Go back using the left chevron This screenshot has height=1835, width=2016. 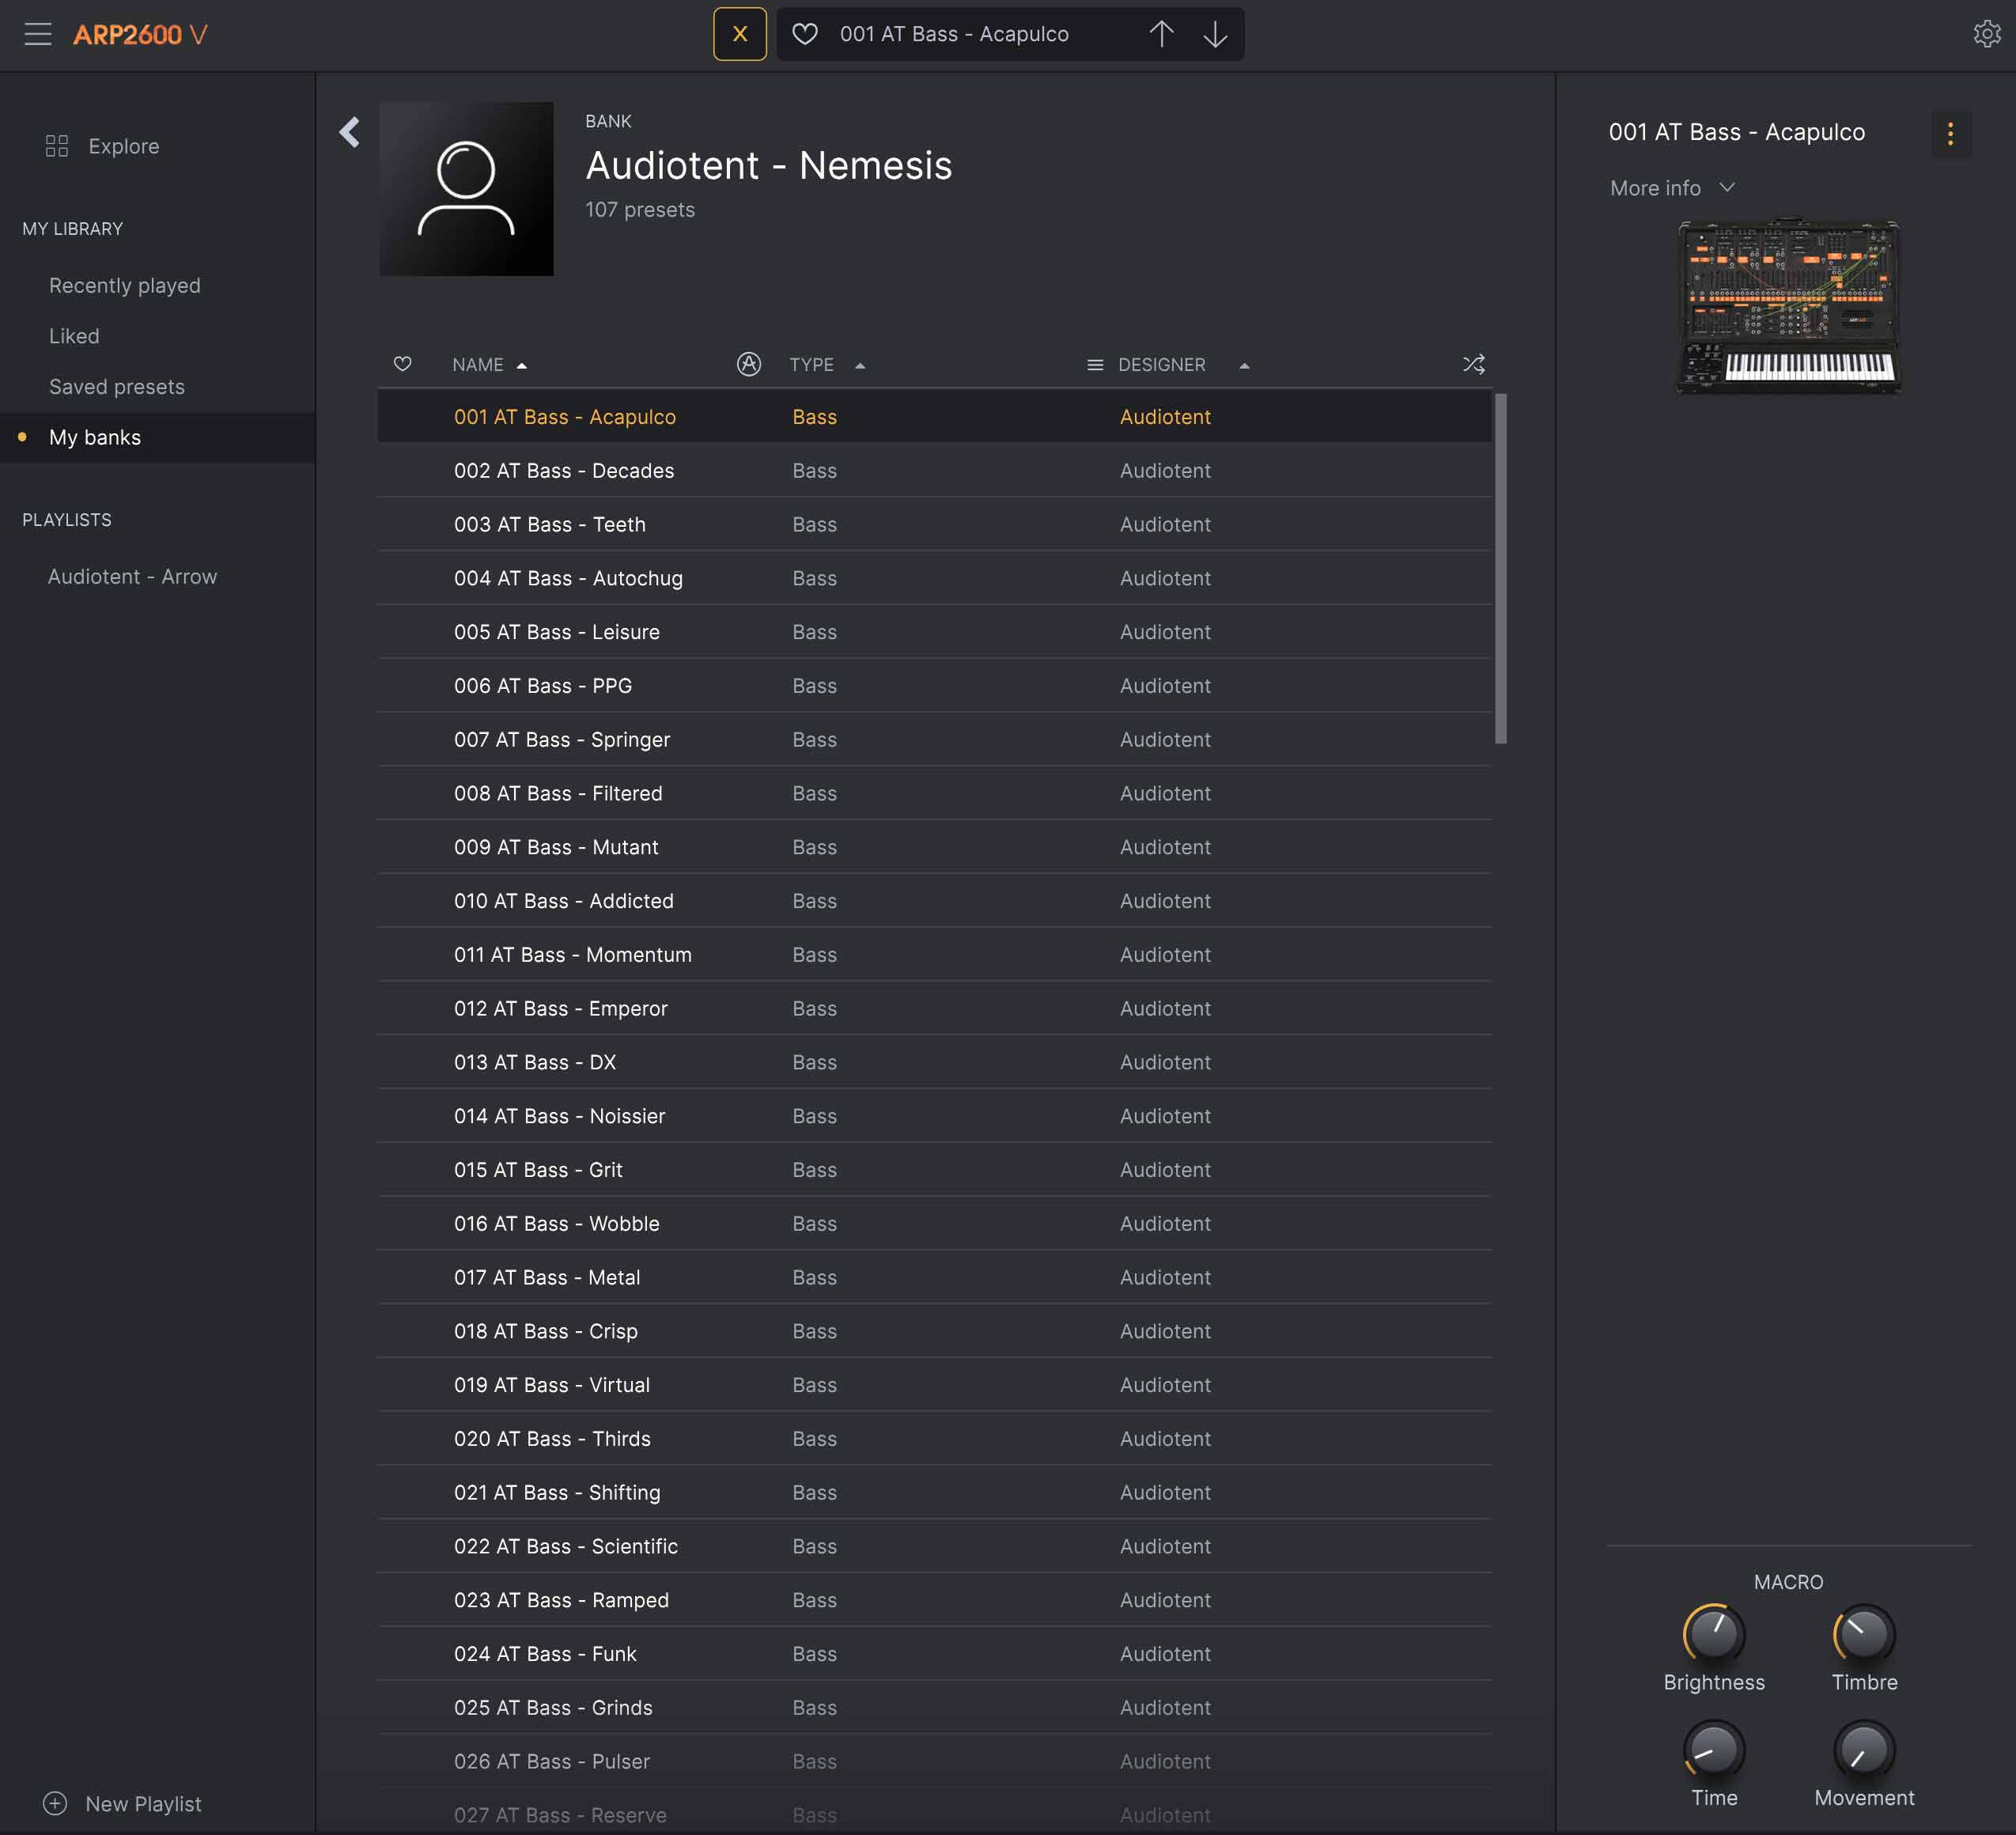coord(349,132)
